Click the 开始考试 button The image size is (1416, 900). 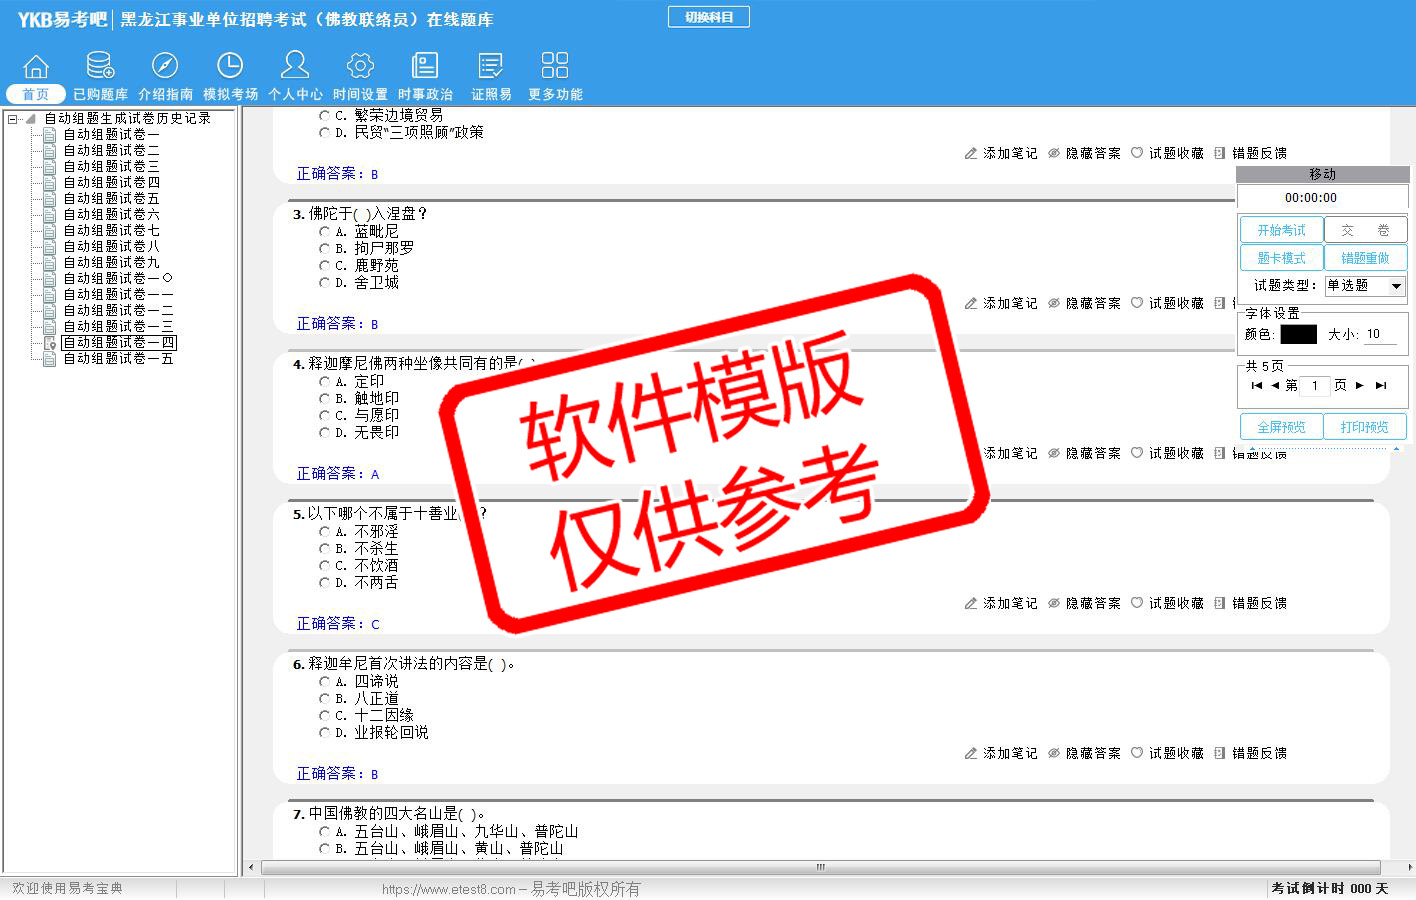(1281, 230)
